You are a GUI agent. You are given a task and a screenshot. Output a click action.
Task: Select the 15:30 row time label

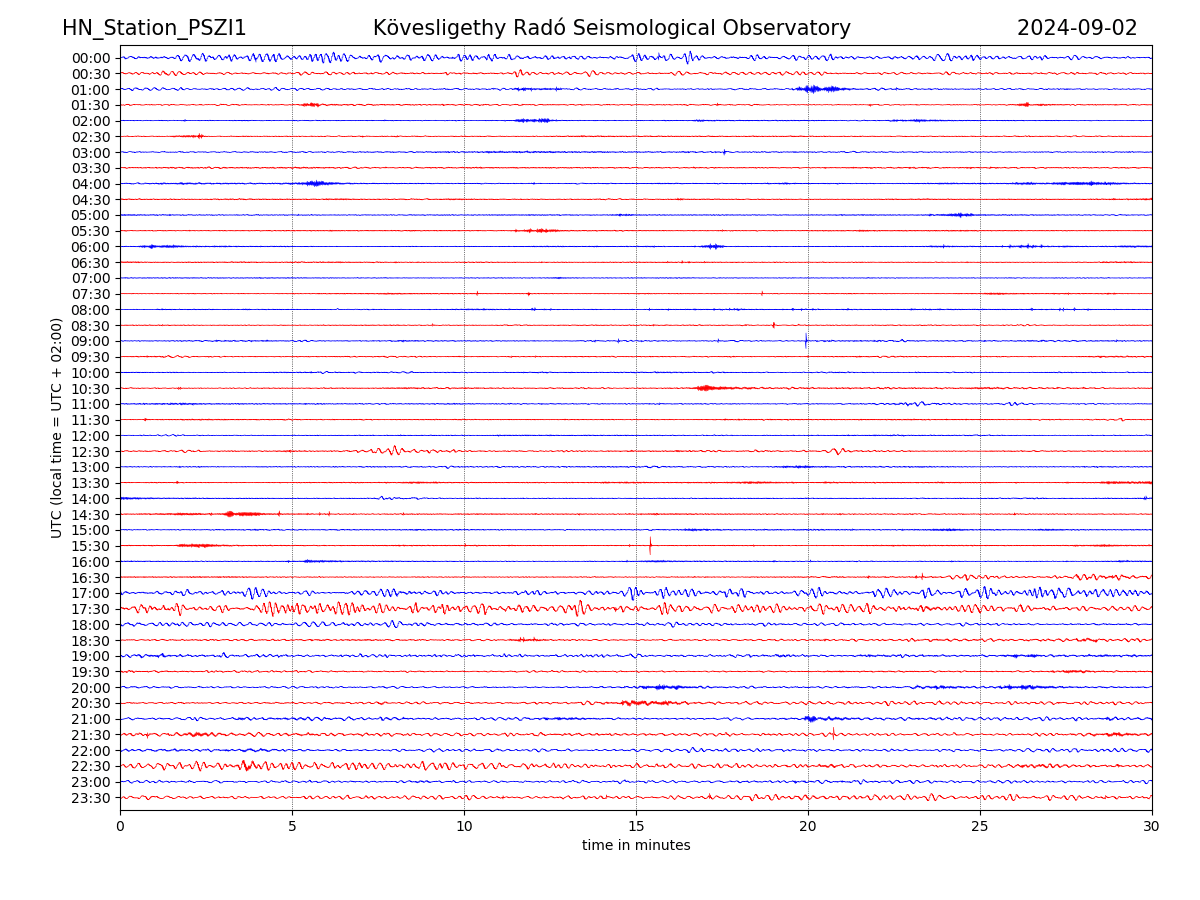pyautogui.click(x=91, y=546)
